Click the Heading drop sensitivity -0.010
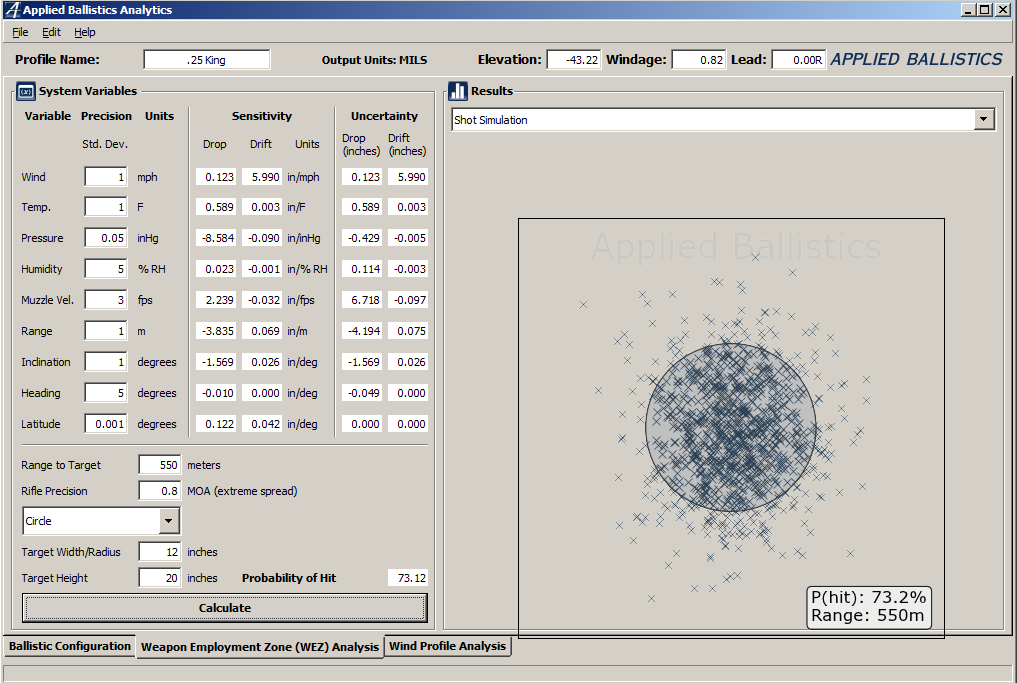 (x=216, y=393)
